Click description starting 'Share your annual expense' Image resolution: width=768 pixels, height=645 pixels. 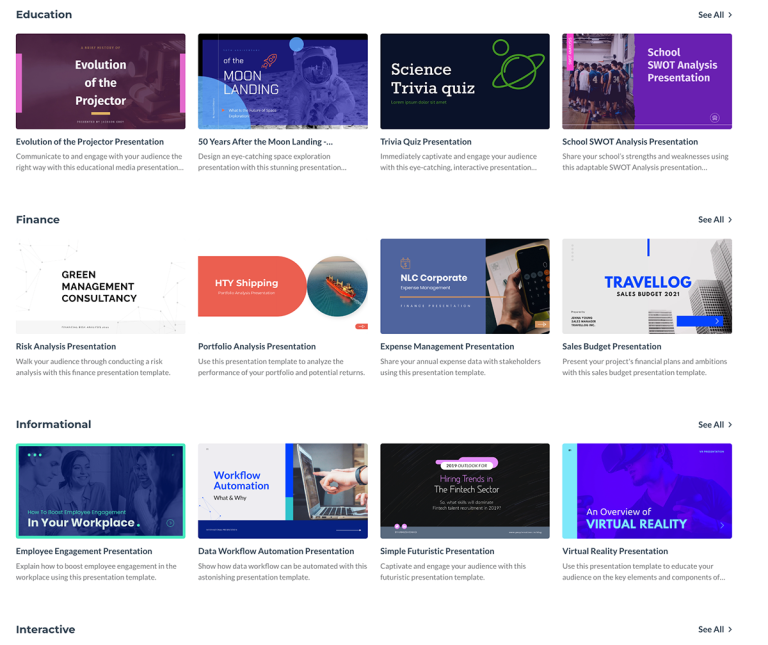tap(460, 367)
